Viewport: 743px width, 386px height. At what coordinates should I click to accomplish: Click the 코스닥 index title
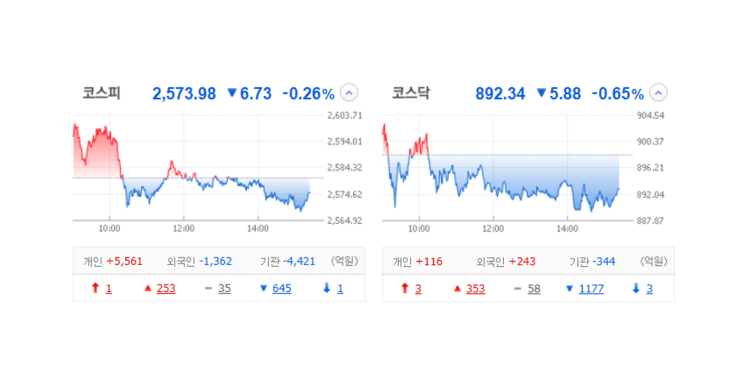point(411,93)
